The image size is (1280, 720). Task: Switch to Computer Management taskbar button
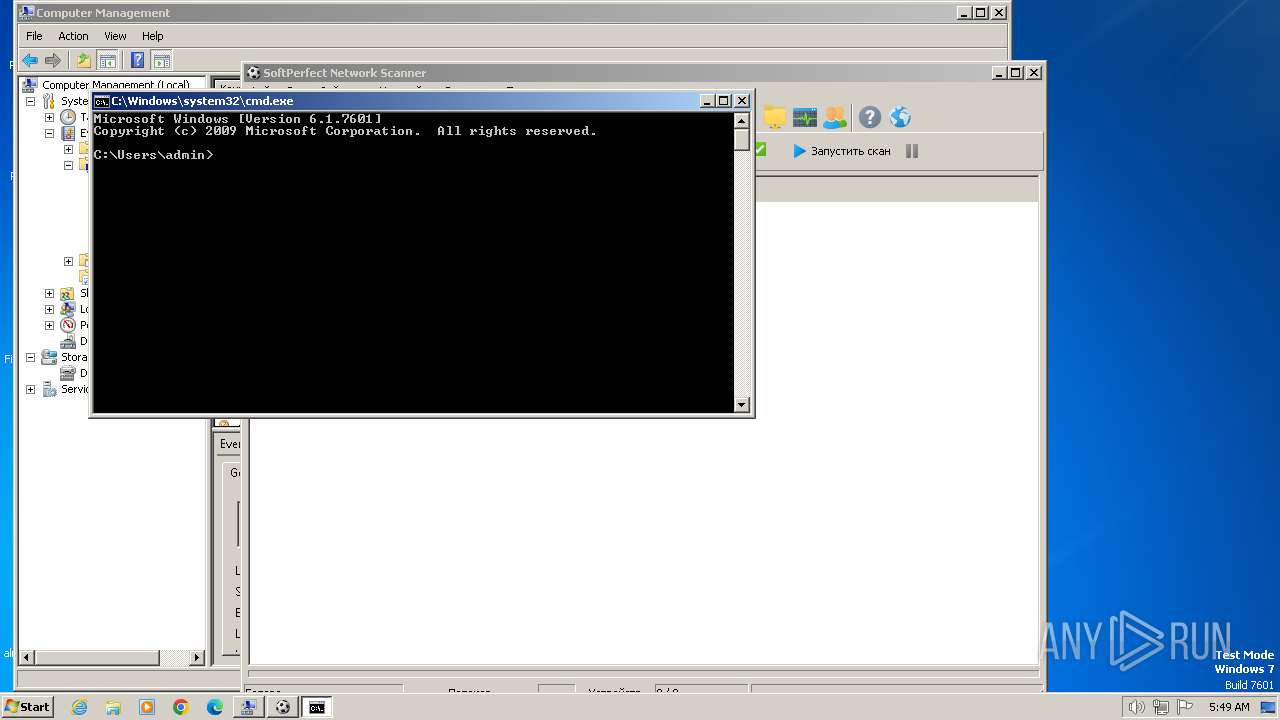[x=249, y=707]
